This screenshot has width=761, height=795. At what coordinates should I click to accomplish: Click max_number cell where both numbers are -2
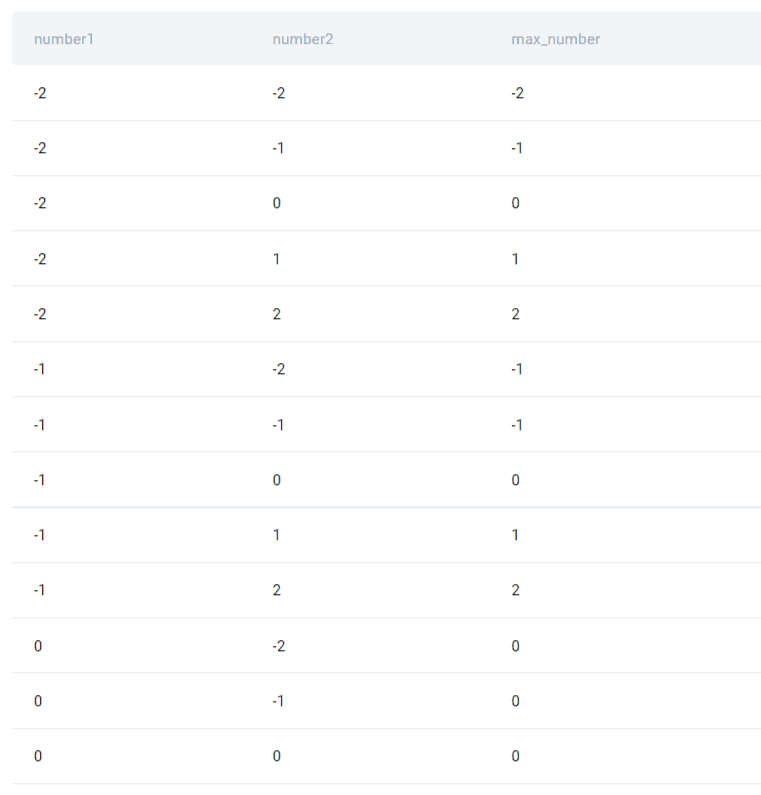518,93
